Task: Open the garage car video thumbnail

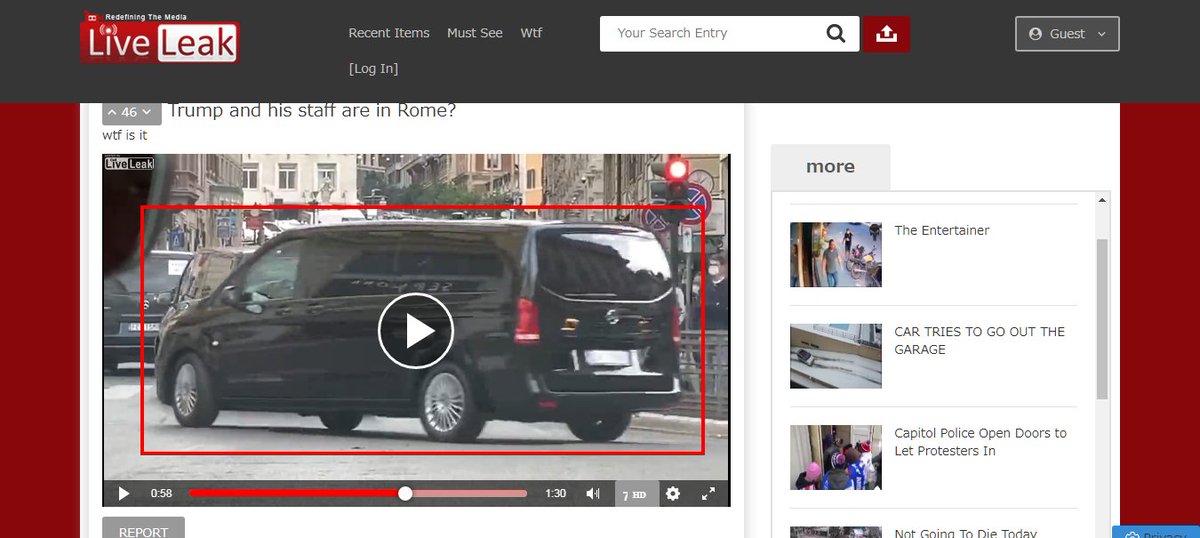Action: point(836,356)
